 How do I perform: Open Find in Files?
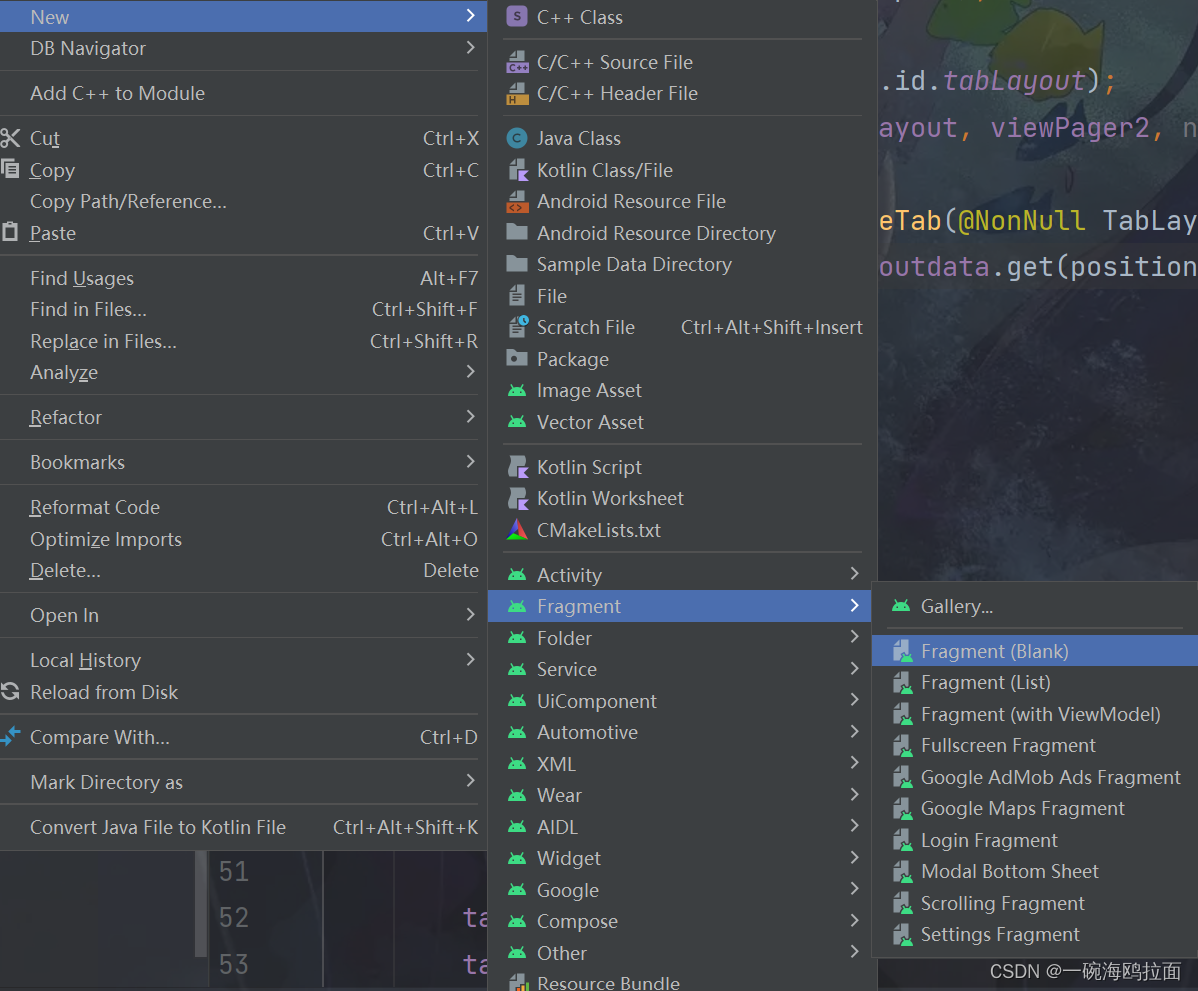click(x=243, y=309)
